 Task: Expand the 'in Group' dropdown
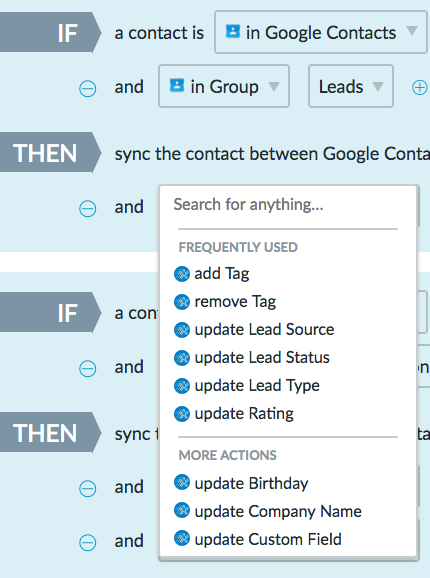pyautogui.click(x=224, y=86)
